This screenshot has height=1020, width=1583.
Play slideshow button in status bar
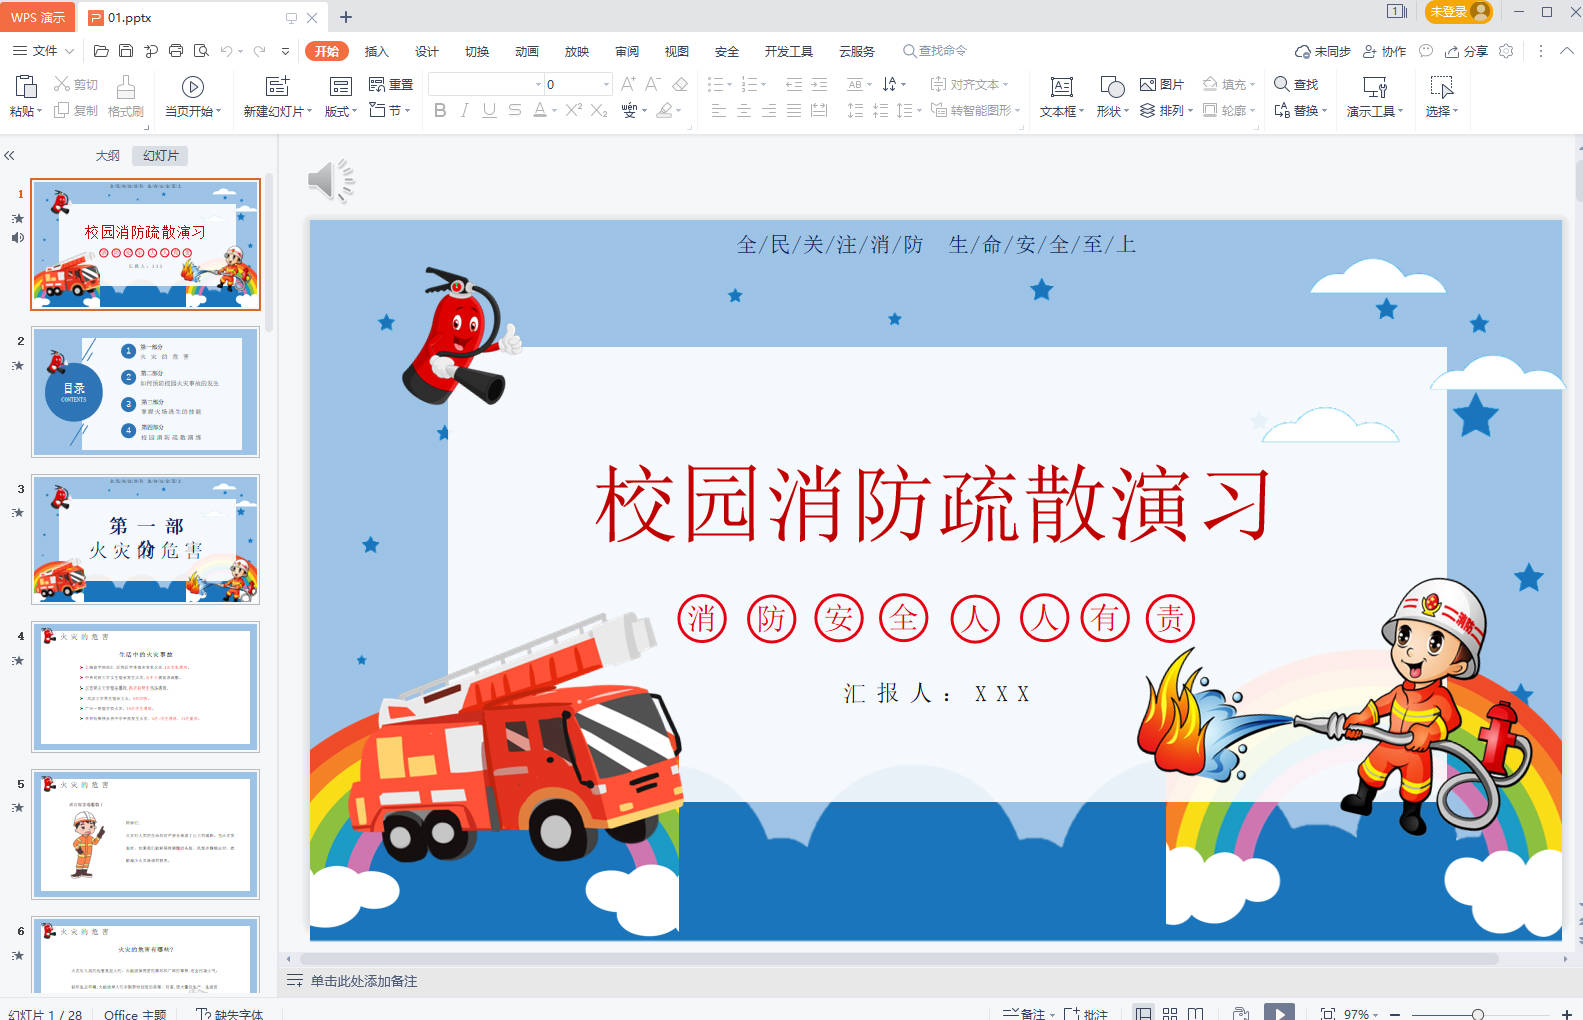(x=1279, y=1012)
